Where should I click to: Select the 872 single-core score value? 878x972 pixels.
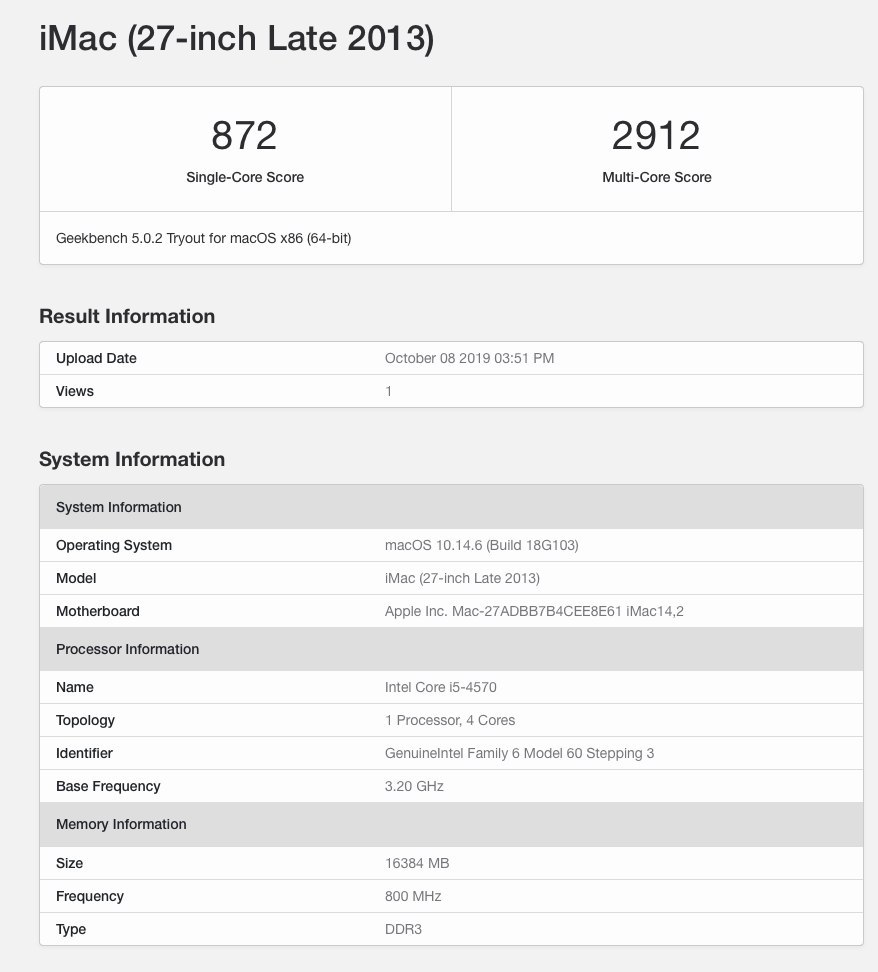(x=244, y=135)
